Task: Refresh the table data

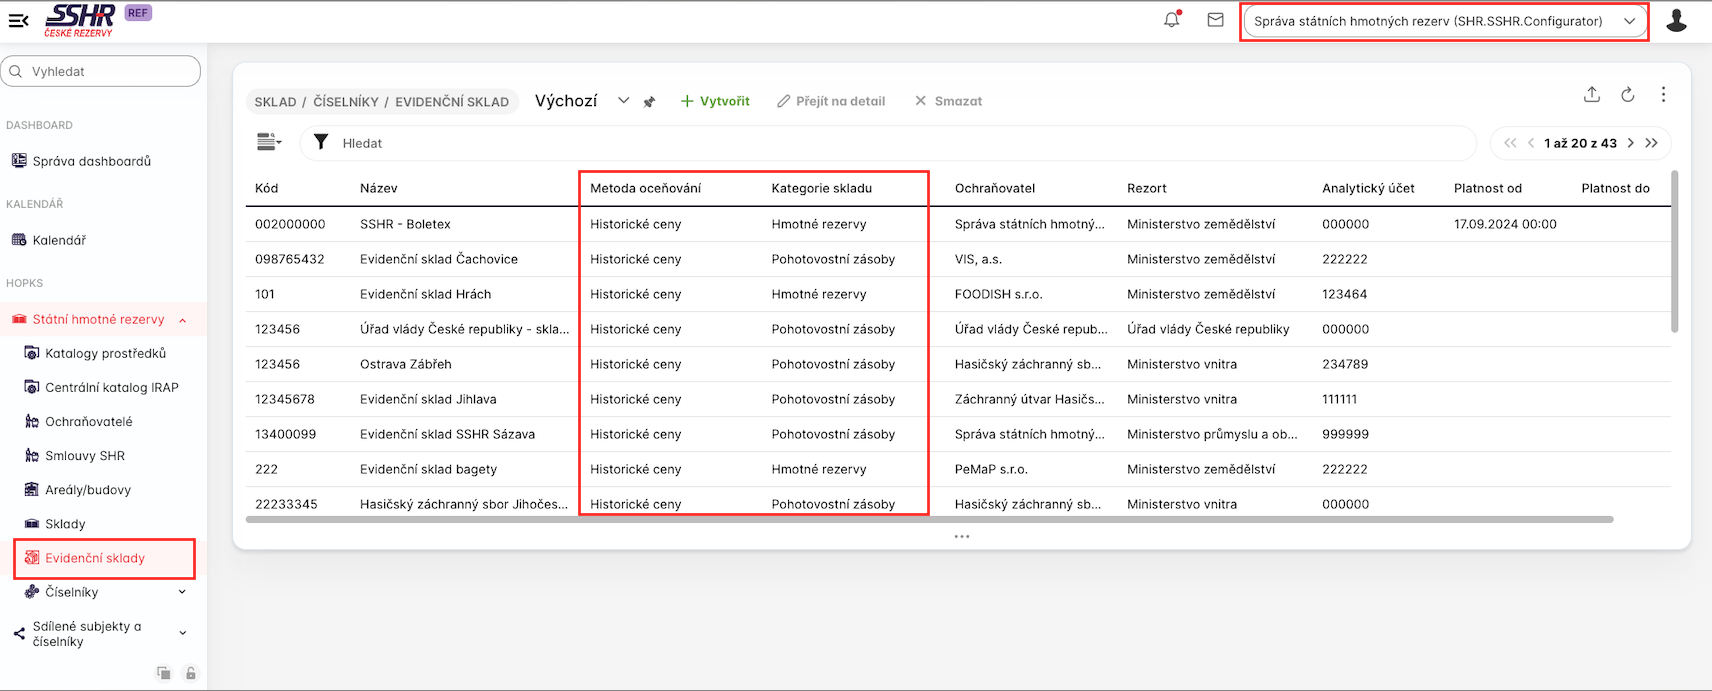Action: (x=1628, y=94)
